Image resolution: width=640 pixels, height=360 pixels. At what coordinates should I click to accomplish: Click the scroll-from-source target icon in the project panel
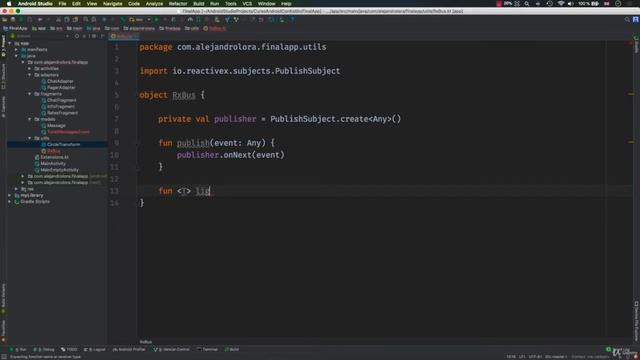pyautogui.click(x=77, y=36)
